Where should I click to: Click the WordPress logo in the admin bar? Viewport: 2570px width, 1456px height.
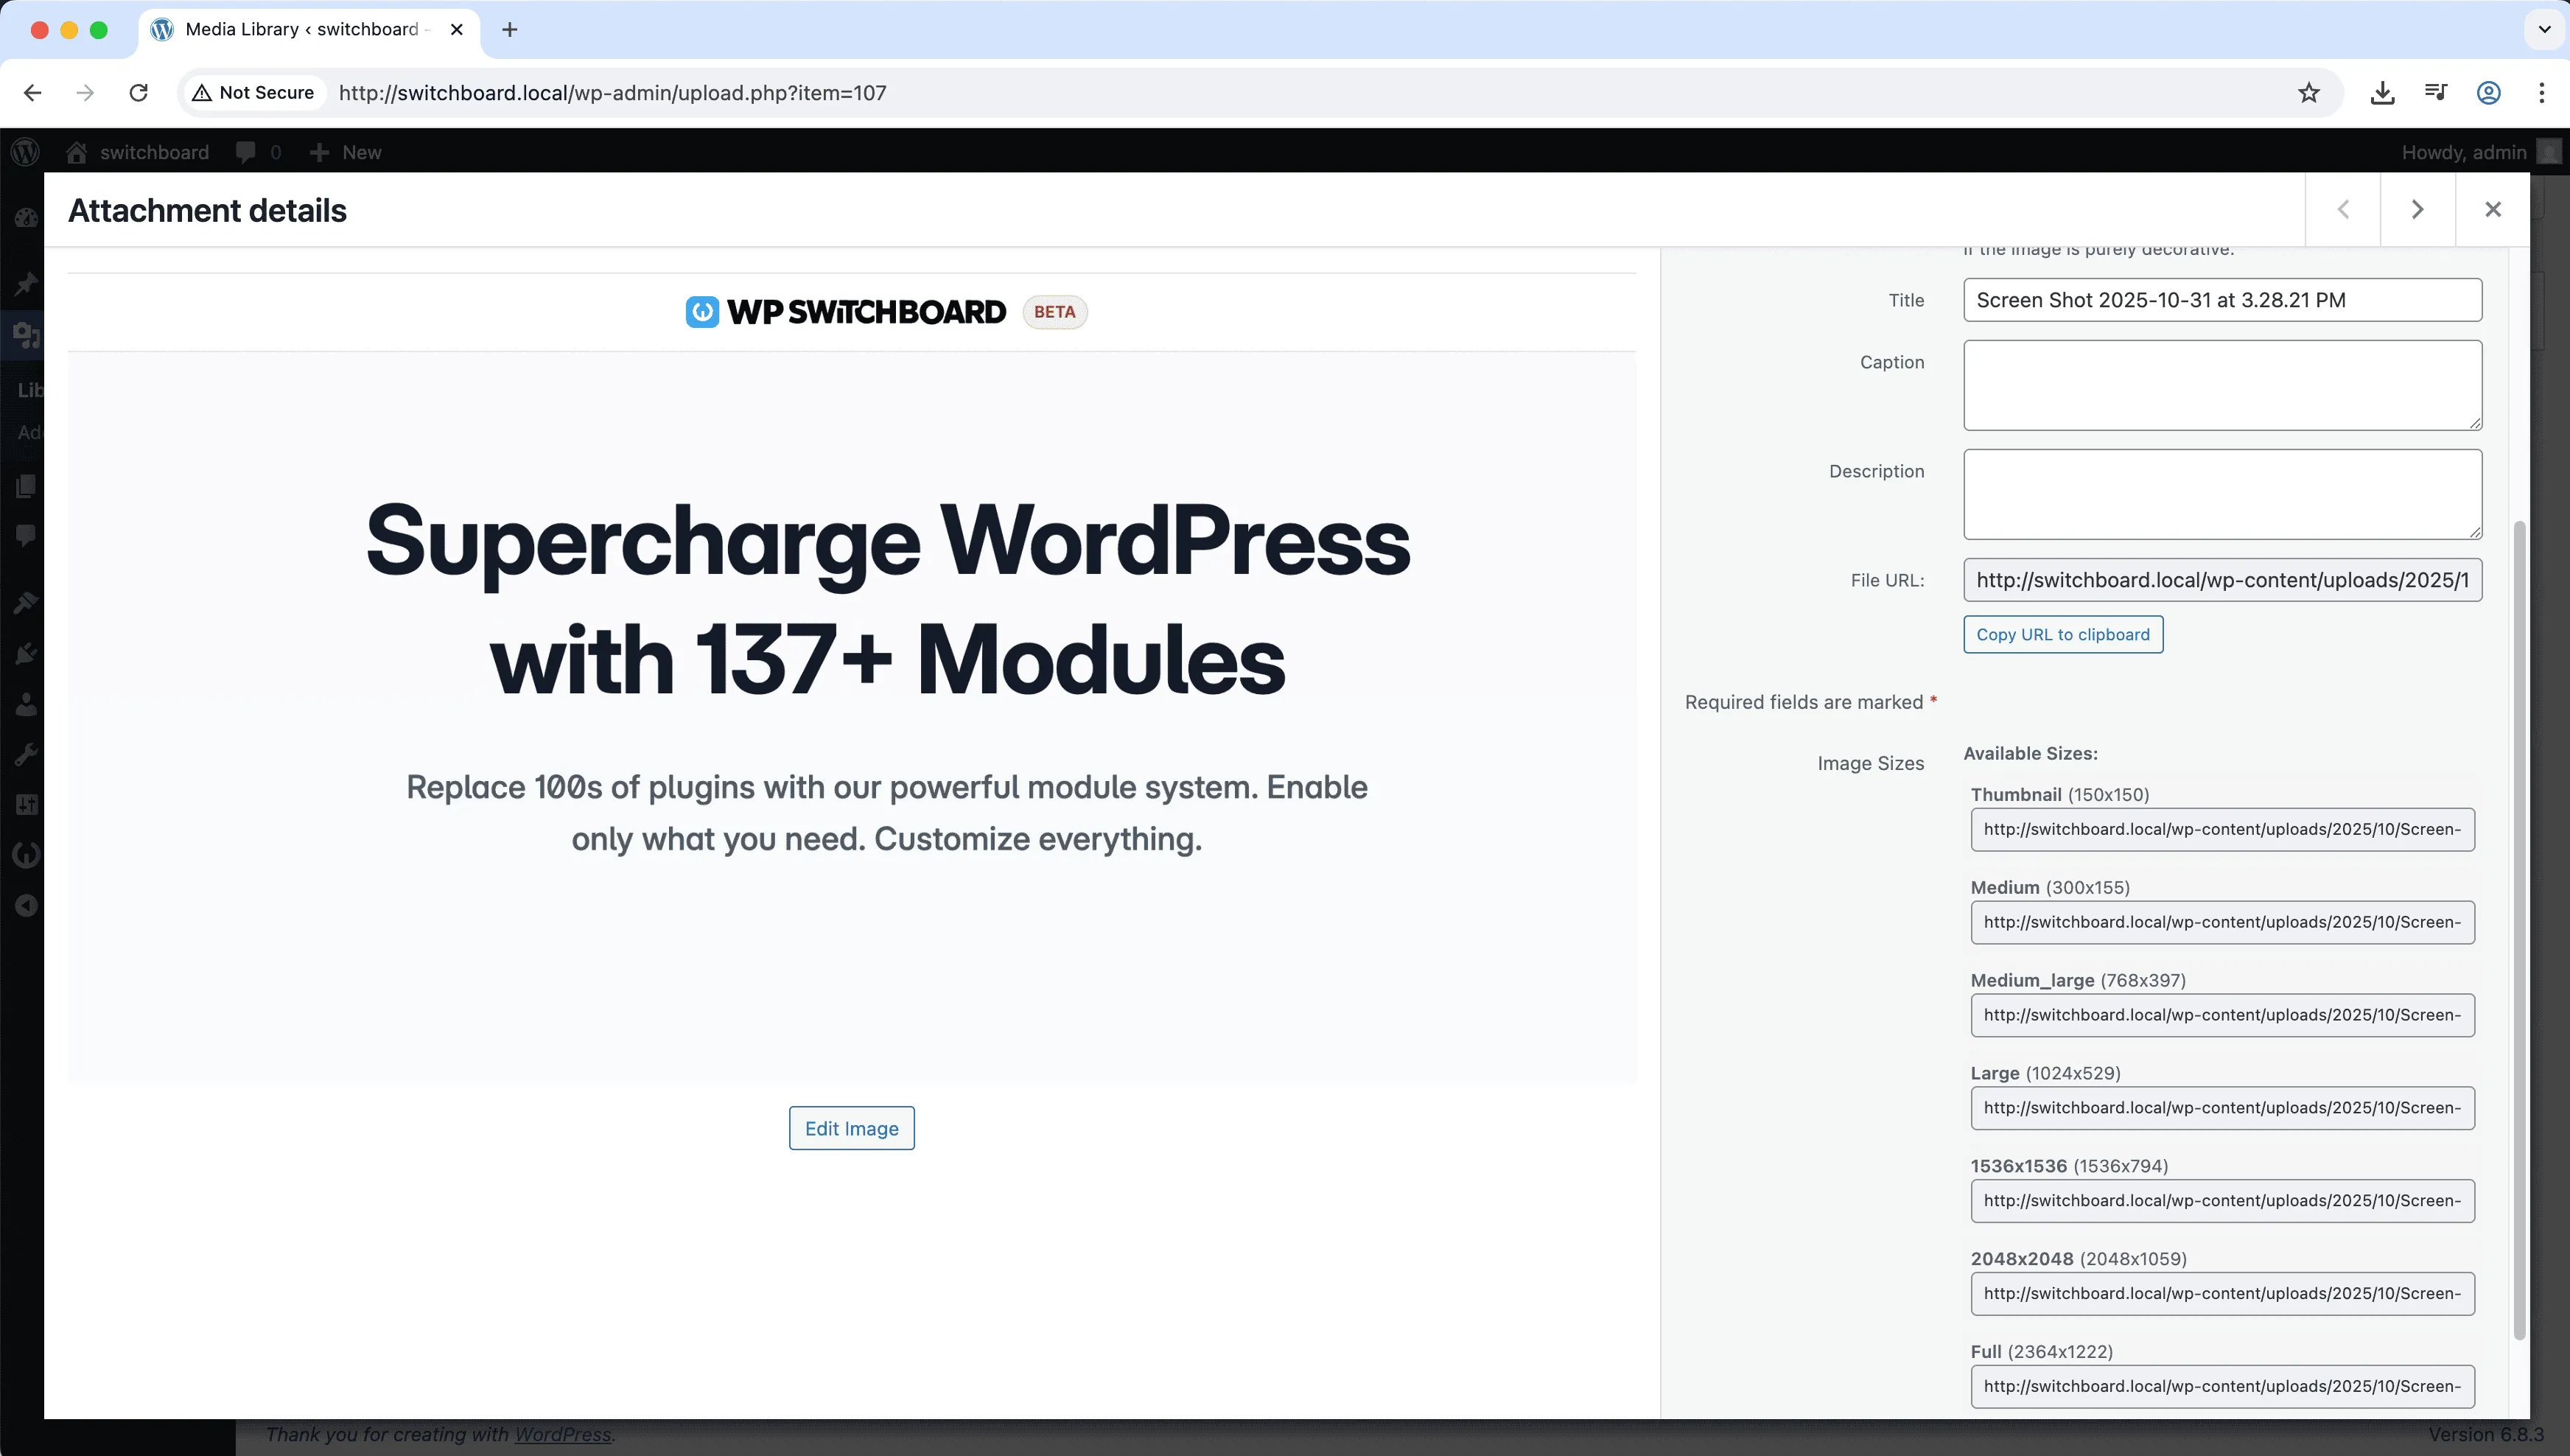pos(25,152)
